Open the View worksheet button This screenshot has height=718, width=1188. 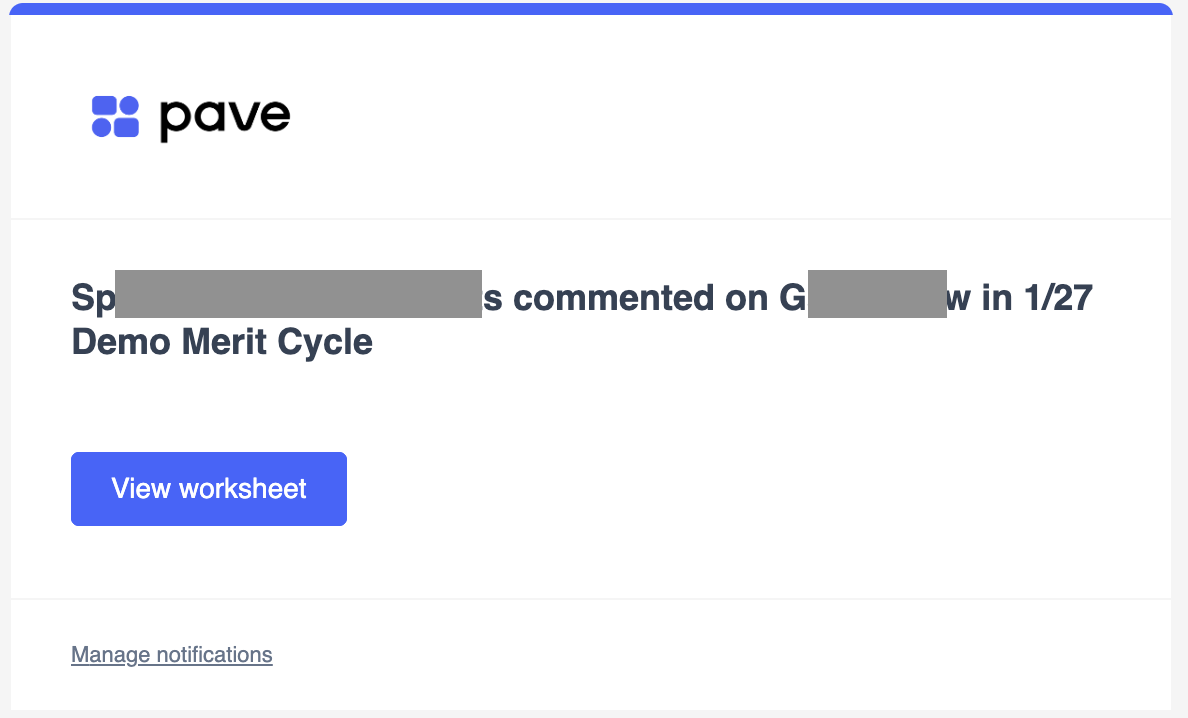click(209, 489)
